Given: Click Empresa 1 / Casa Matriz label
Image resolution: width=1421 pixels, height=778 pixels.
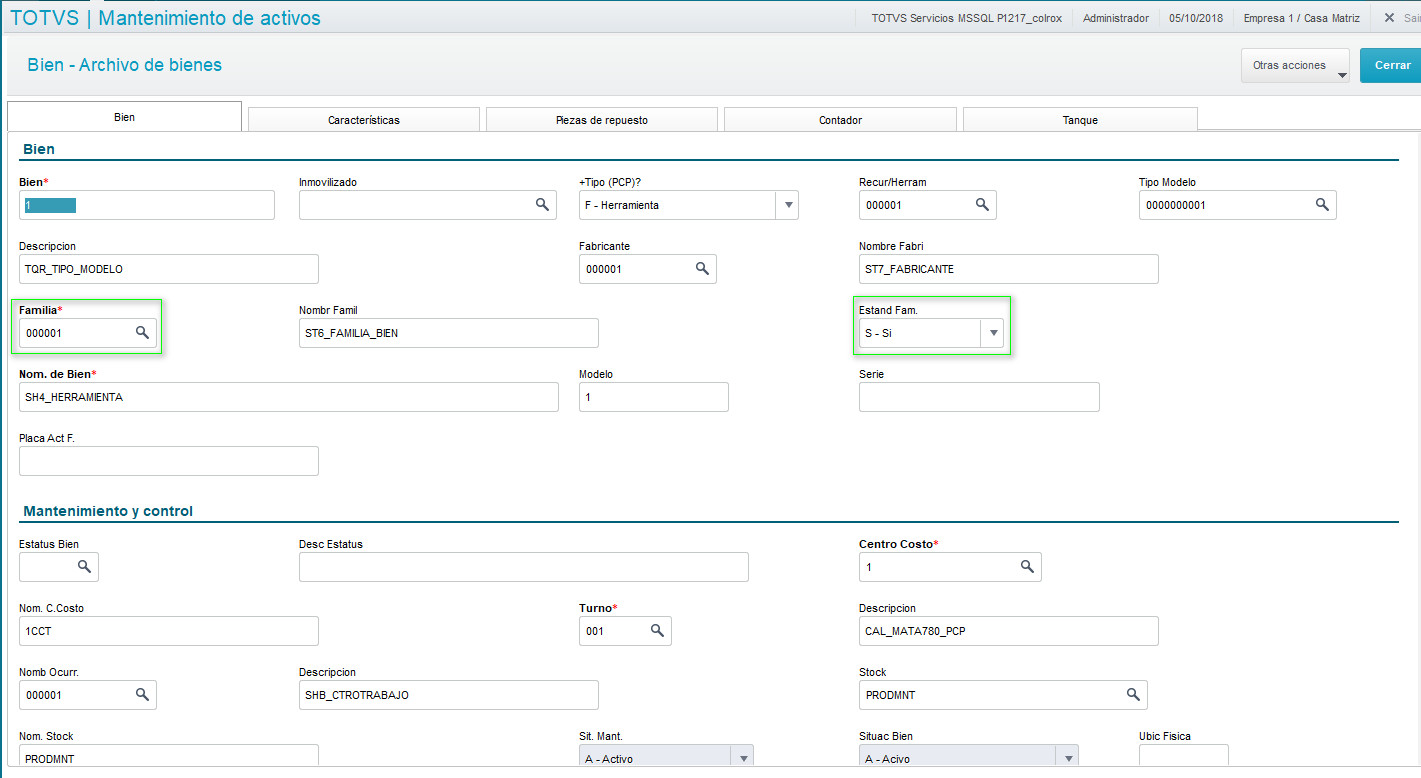Looking at the screenshot, I should 1300,18.
